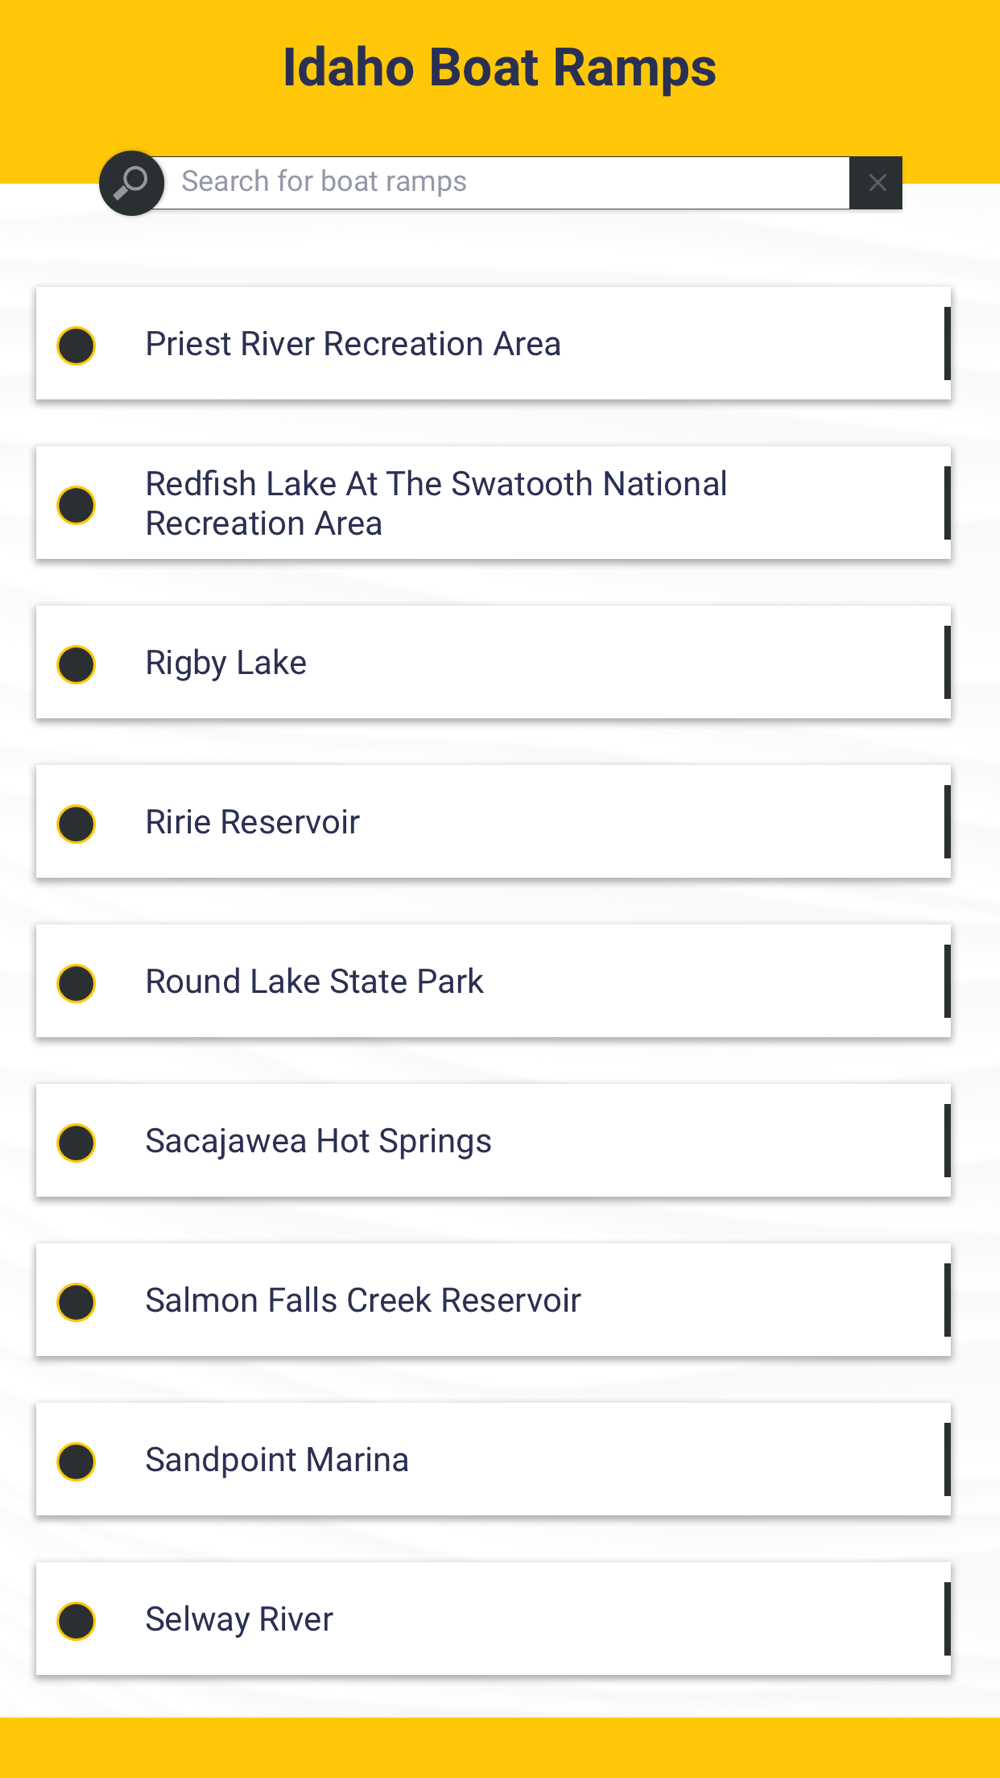Image resolution: width=1000 pixels, height=1778 pixels.
Task: Click bullet icon beside Round Lake State Park
Action: click(76, 984)
